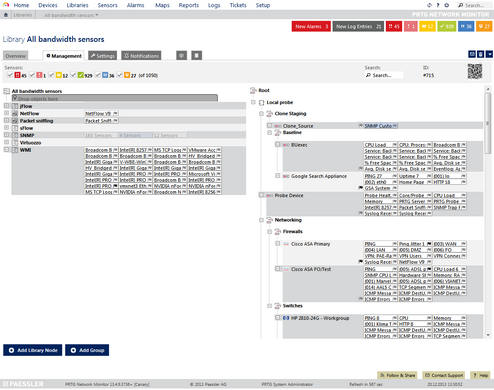Click the New Alarms button
The height and width of the screenshot is (390, 494).
311,26
